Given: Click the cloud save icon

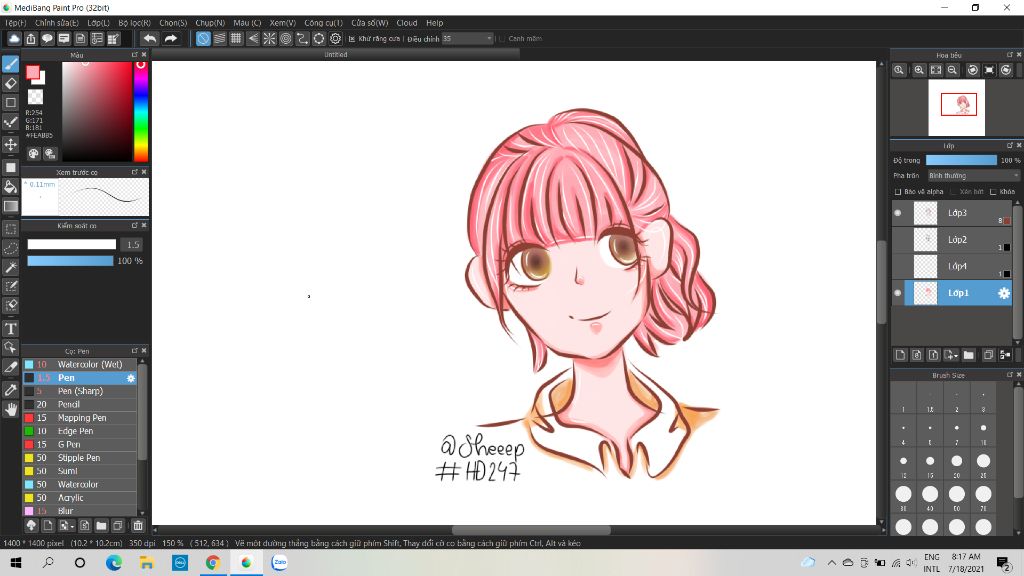Looking at the screenshot, I should [14, 39].
